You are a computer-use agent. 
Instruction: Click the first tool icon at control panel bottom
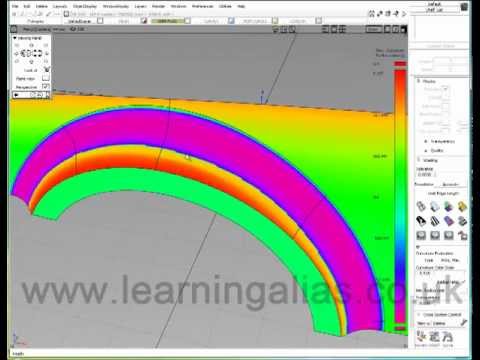tap(421, 337)
